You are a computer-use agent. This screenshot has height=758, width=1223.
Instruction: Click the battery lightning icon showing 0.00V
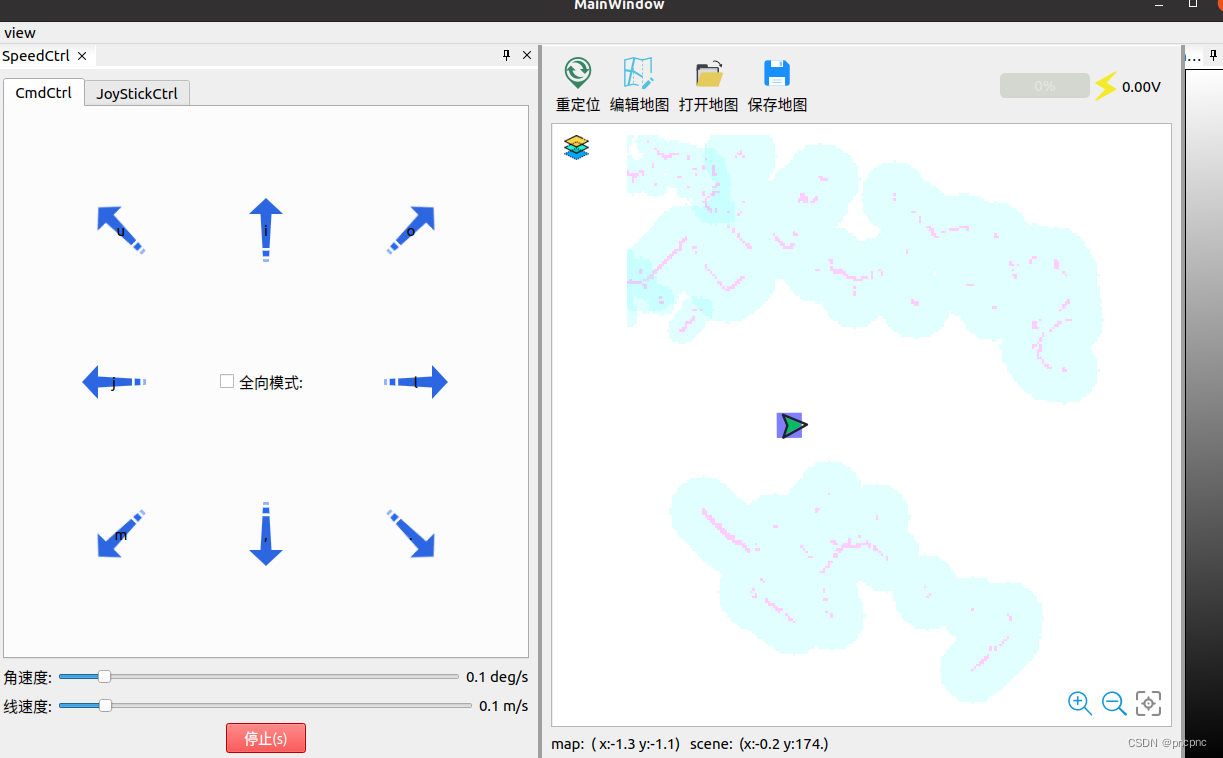(x=1105, y=86)
